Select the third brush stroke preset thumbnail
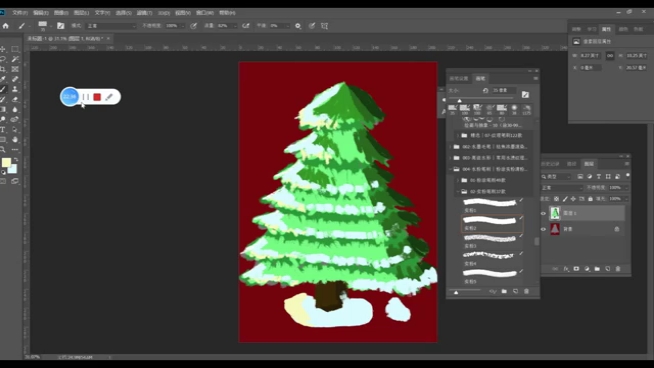The height and width of the screenshot is (368, 654). pos(490,238)
